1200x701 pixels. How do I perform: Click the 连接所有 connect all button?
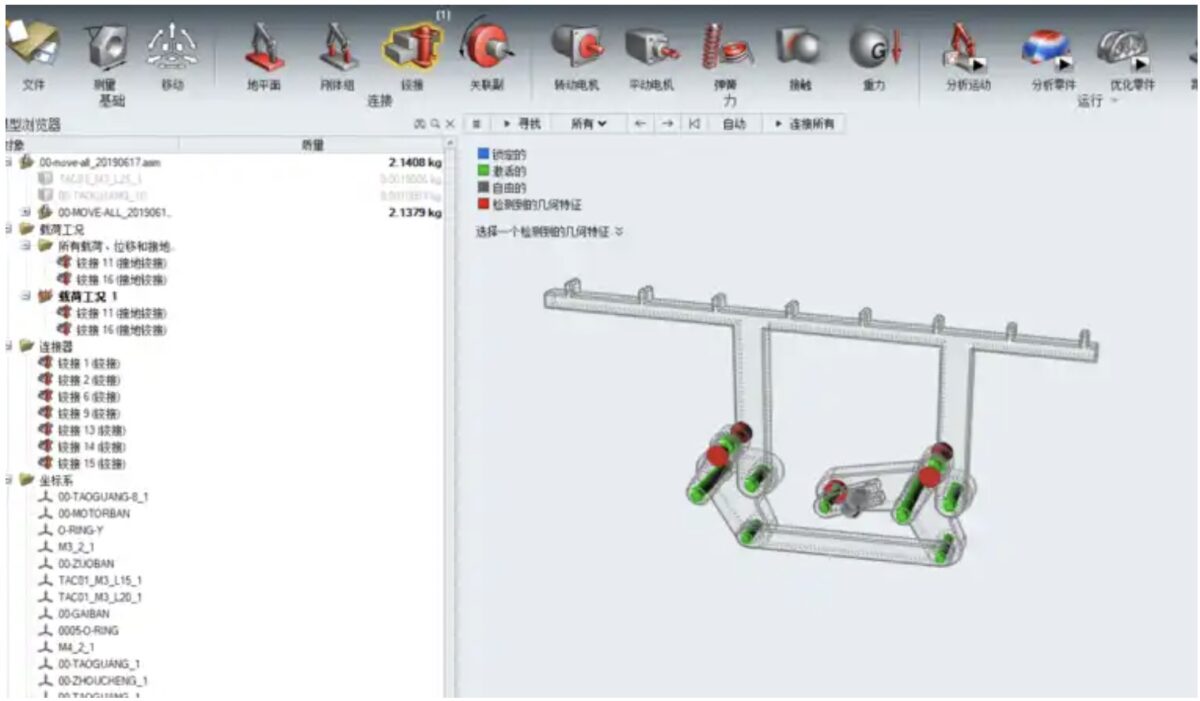tap(804, 124)
